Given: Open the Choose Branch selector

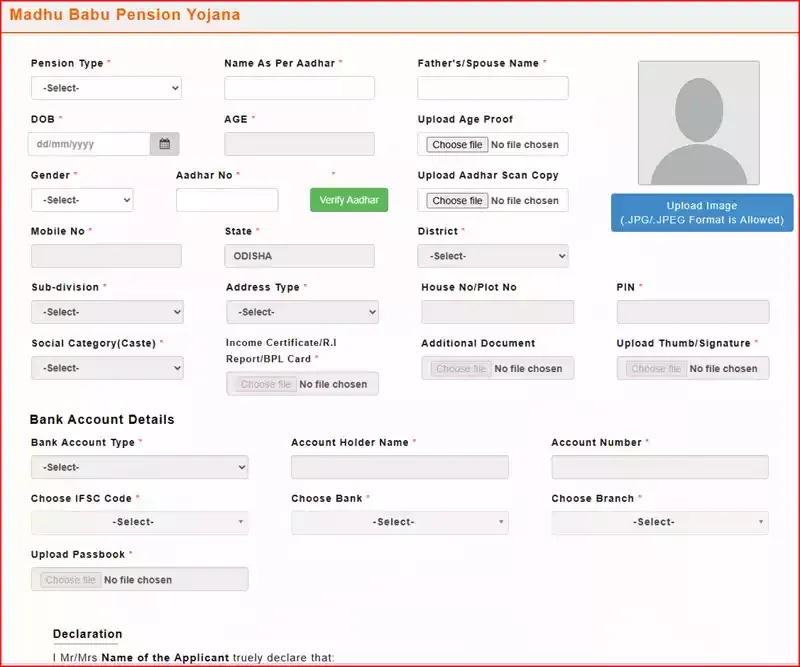Looking at the screenshot, I should point(660,522).
